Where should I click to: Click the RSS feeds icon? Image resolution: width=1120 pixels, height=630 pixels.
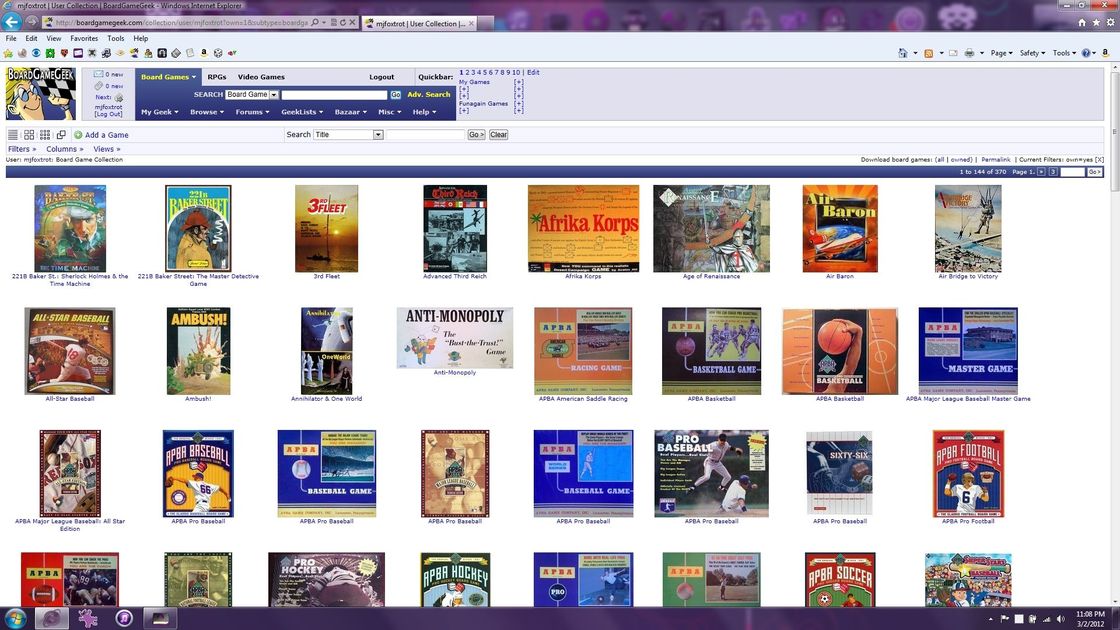pos(929,53)
